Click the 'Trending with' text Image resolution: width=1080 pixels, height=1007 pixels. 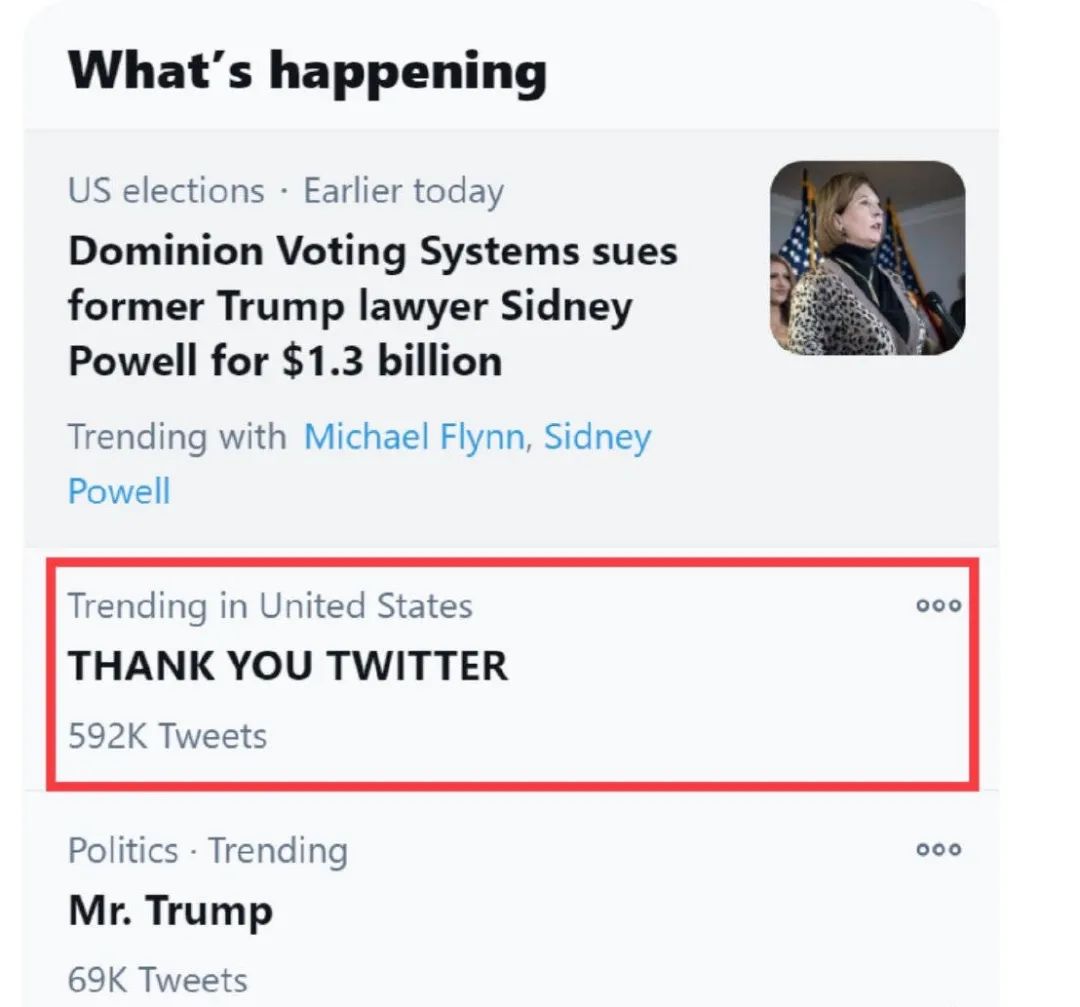pos(176,437)
